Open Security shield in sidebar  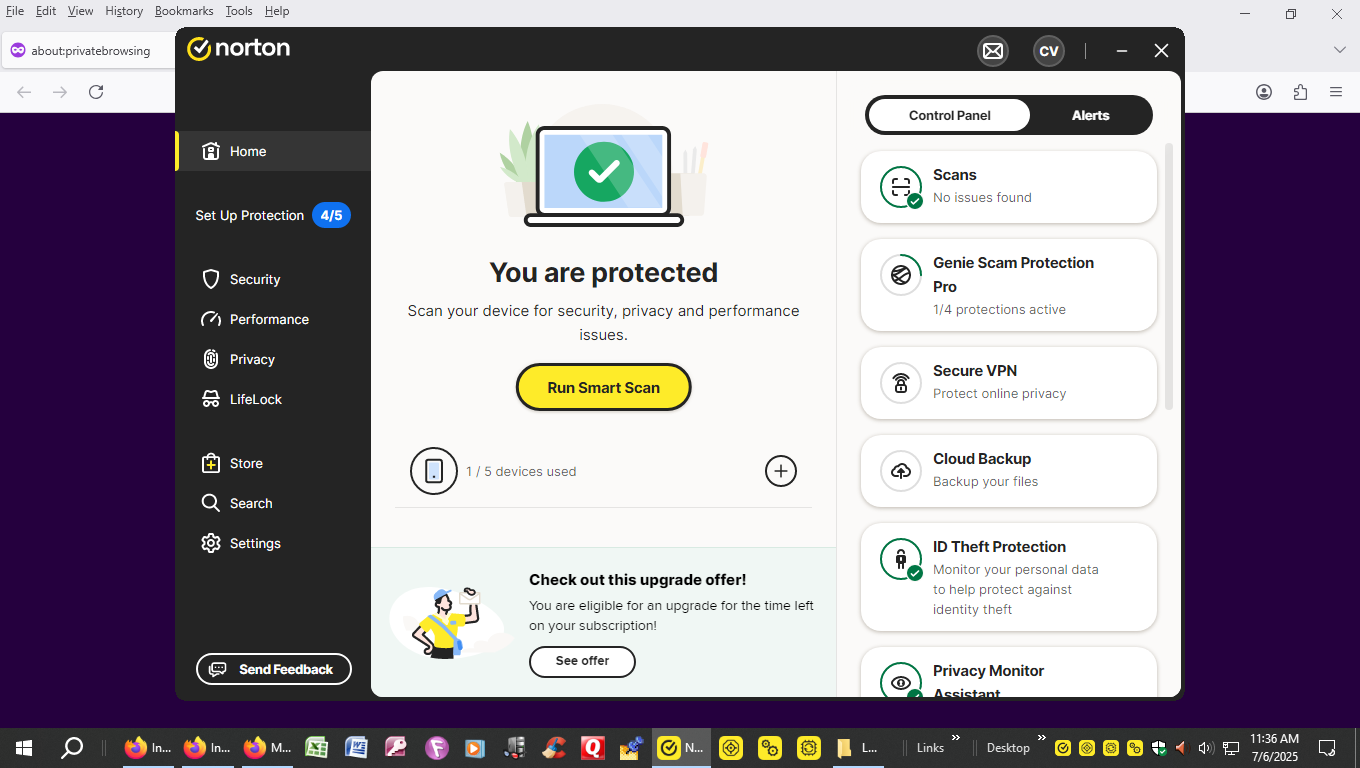tap(211, 279)
